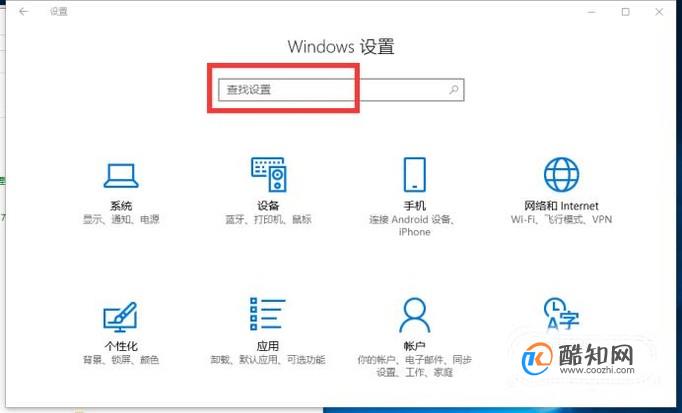Click the 卸载、默认应用、可选功能 description

click(267, 360)
